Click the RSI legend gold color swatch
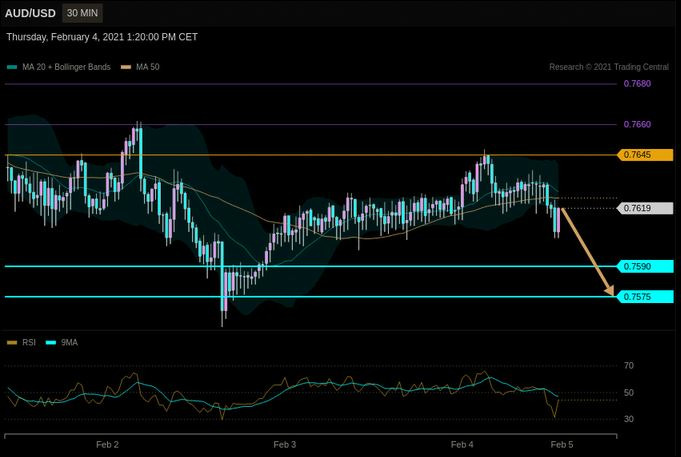681x457 pixels. coord(12,342)
